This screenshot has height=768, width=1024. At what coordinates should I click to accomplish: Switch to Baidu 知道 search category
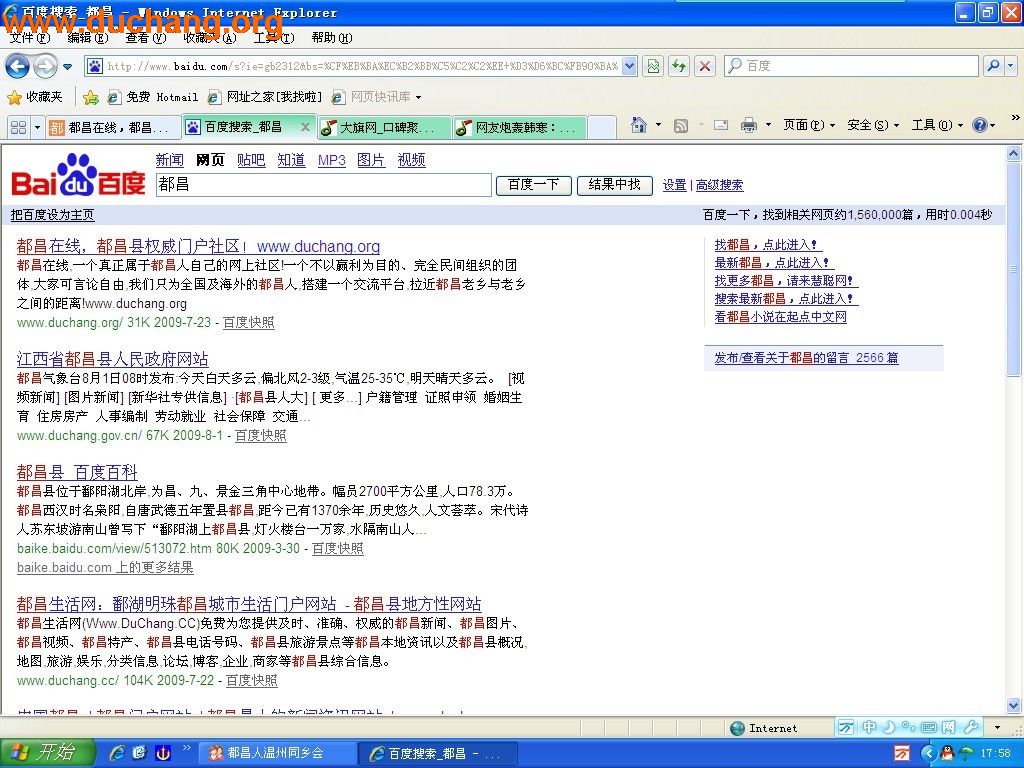pyautogui.click(x=291, y=161)
